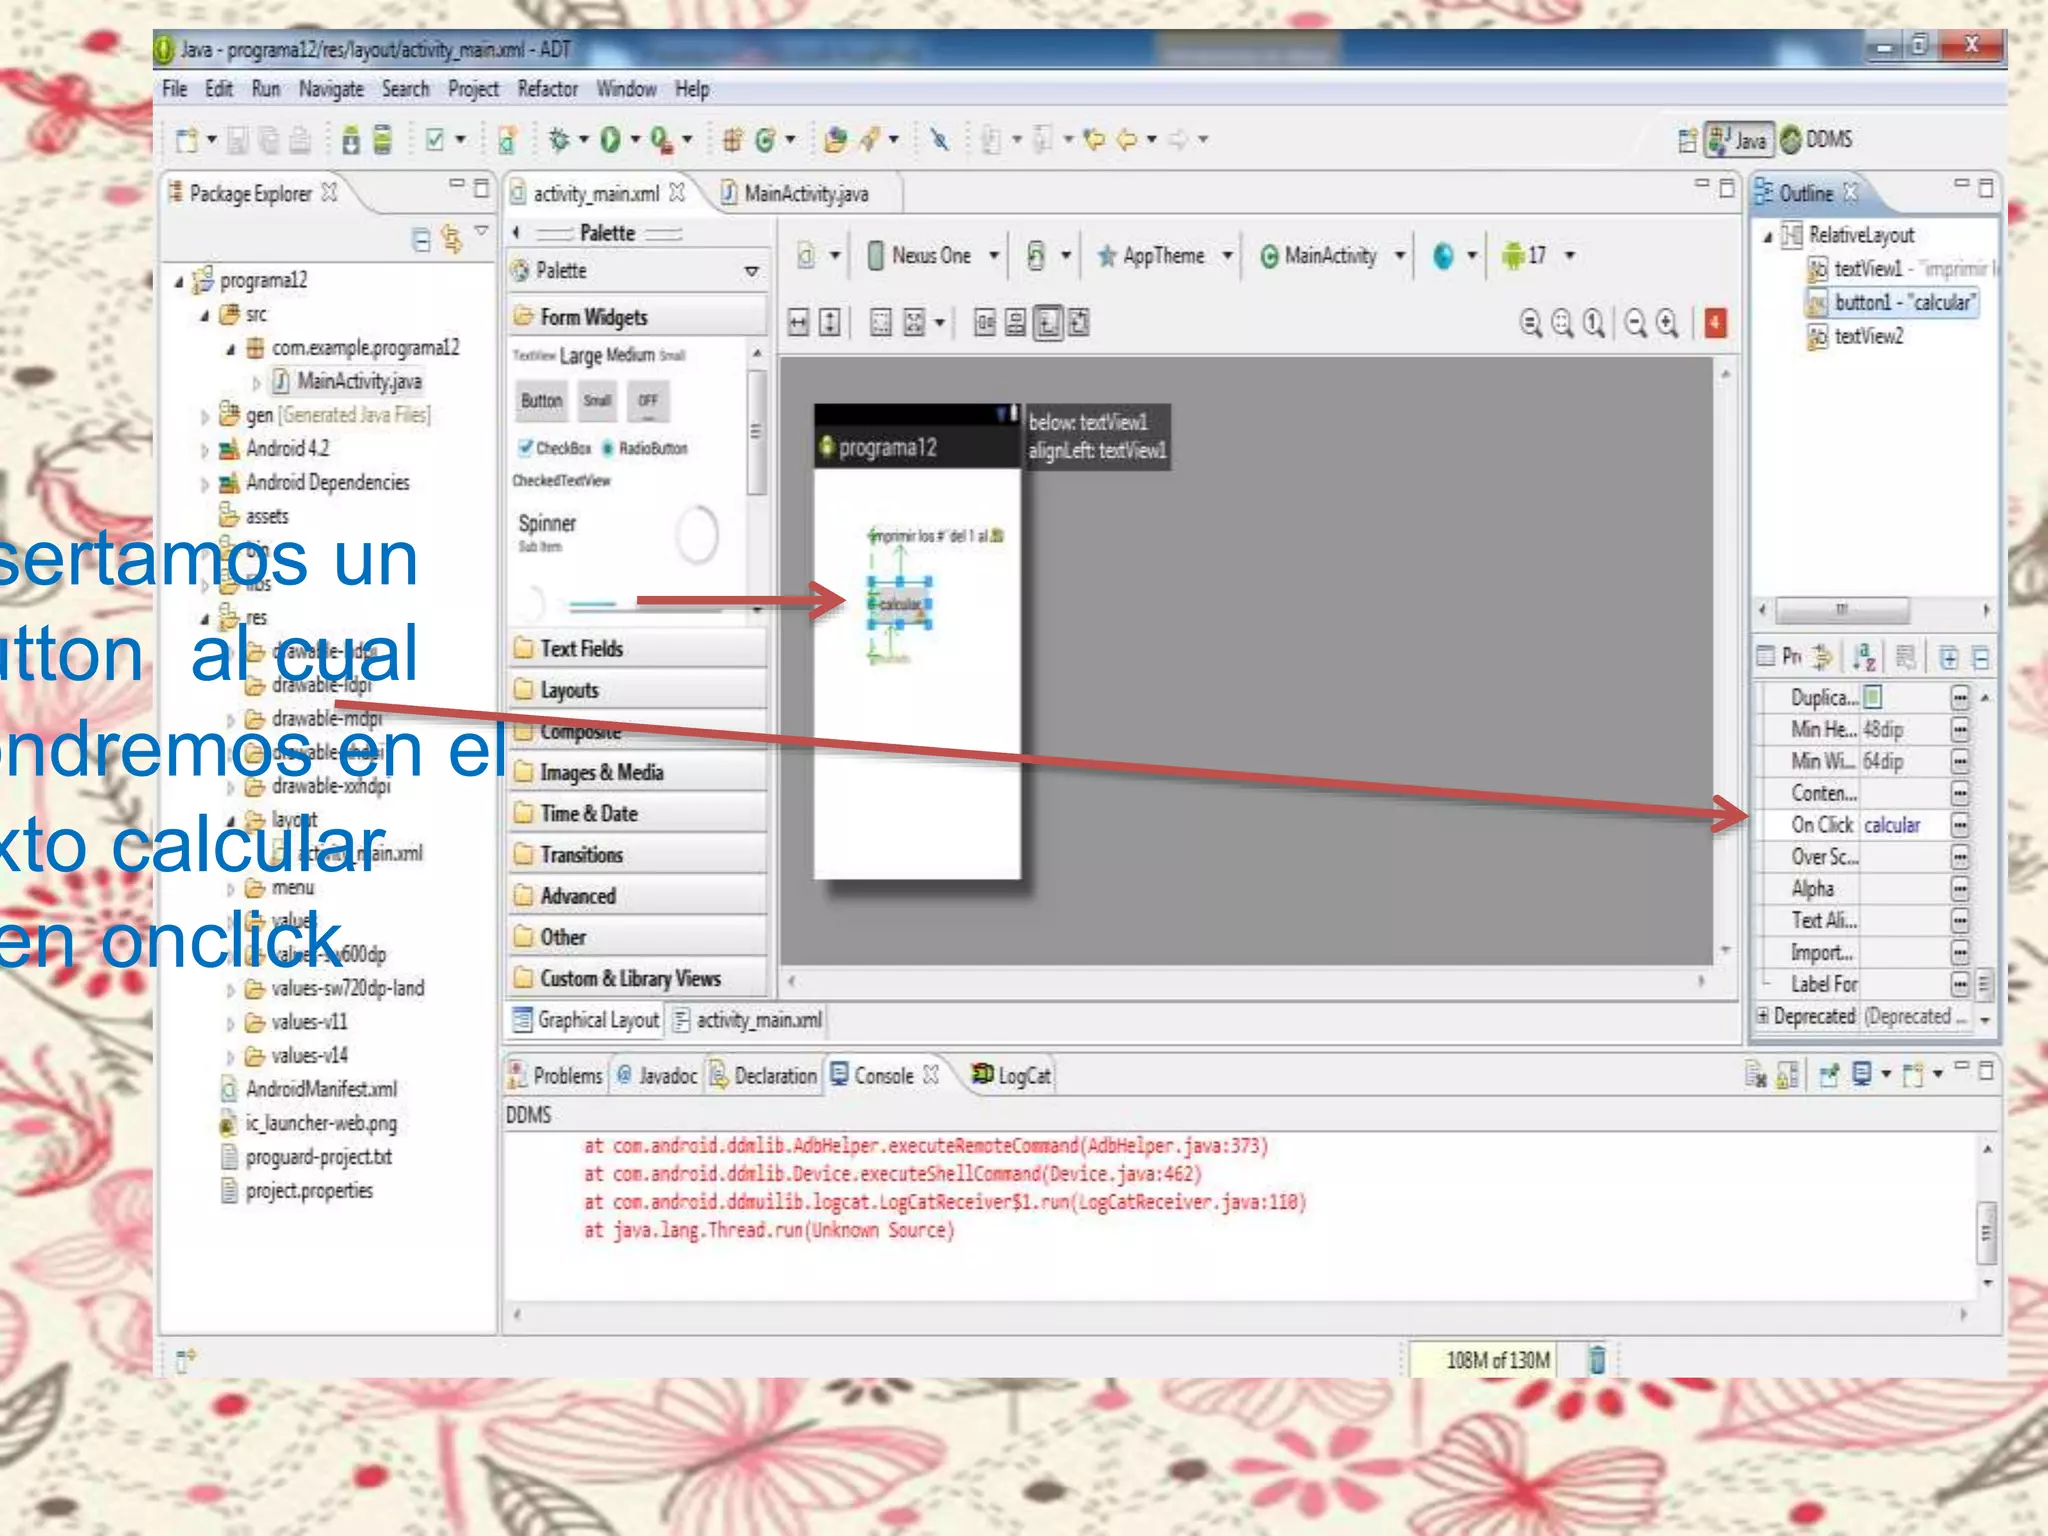Open the Declaration tab

(764, 1076)
